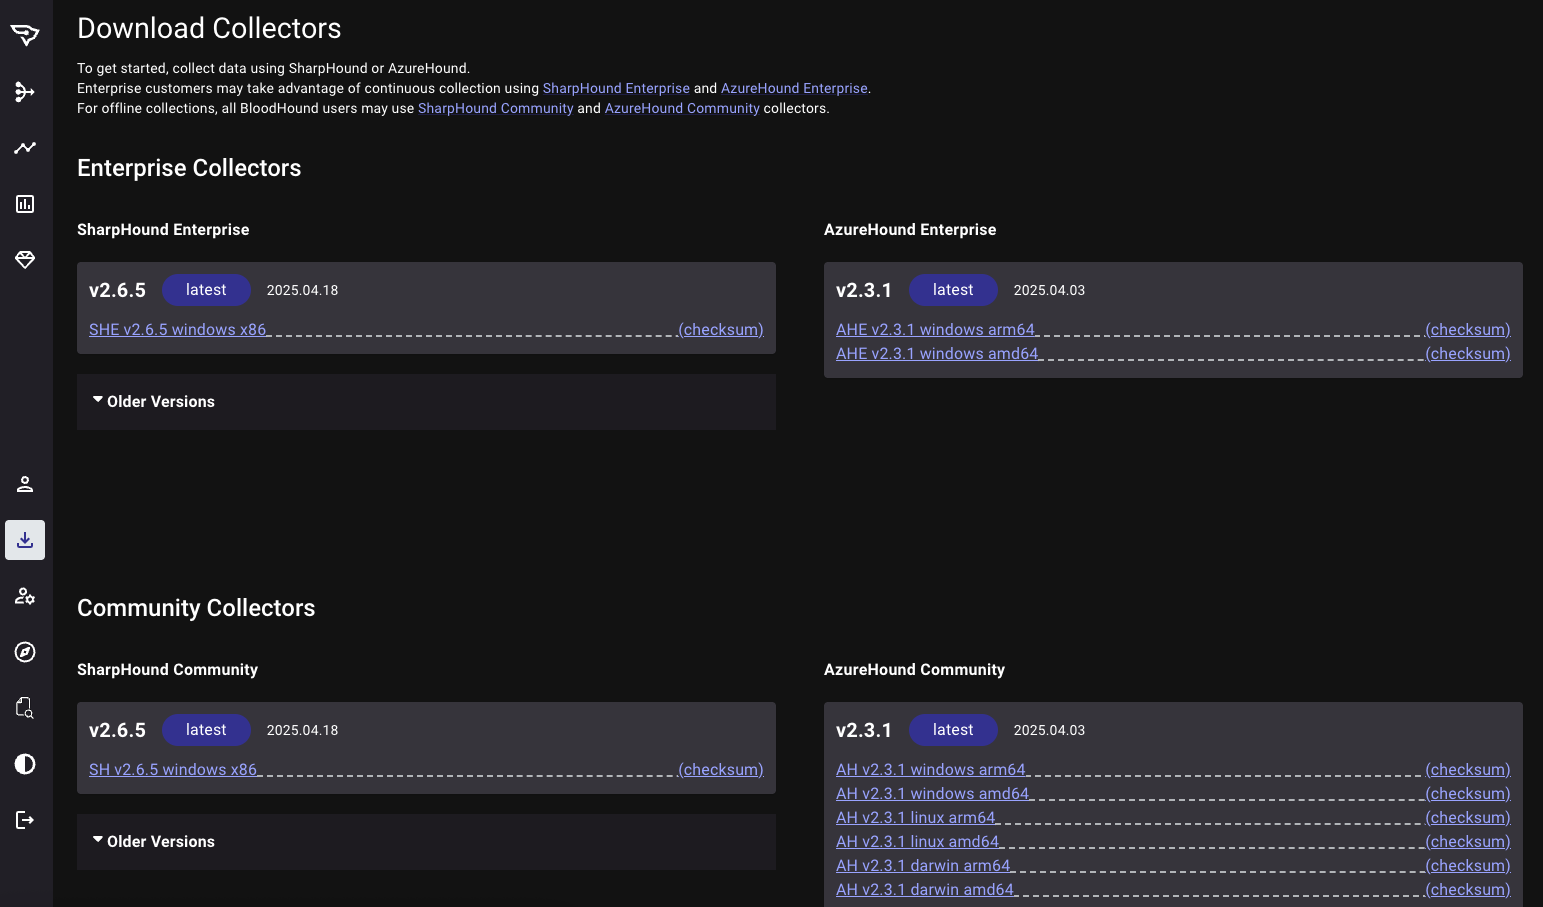The height and width of the screenshot is (907, 1543).
Task: Open checksum for SH v2.6.5 windows x86
Action: pos(720,769)
